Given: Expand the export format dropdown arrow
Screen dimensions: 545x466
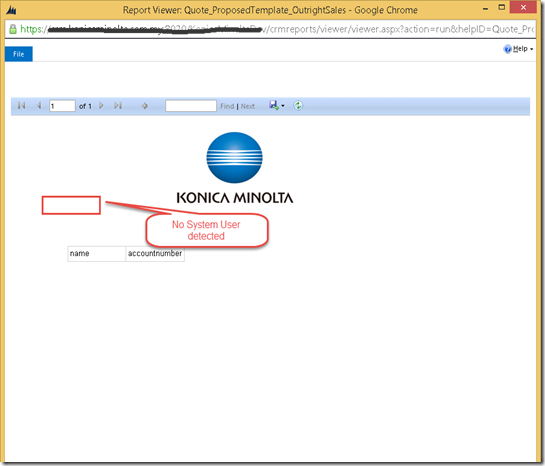Looking at the screenshot, I should (283, 106).
